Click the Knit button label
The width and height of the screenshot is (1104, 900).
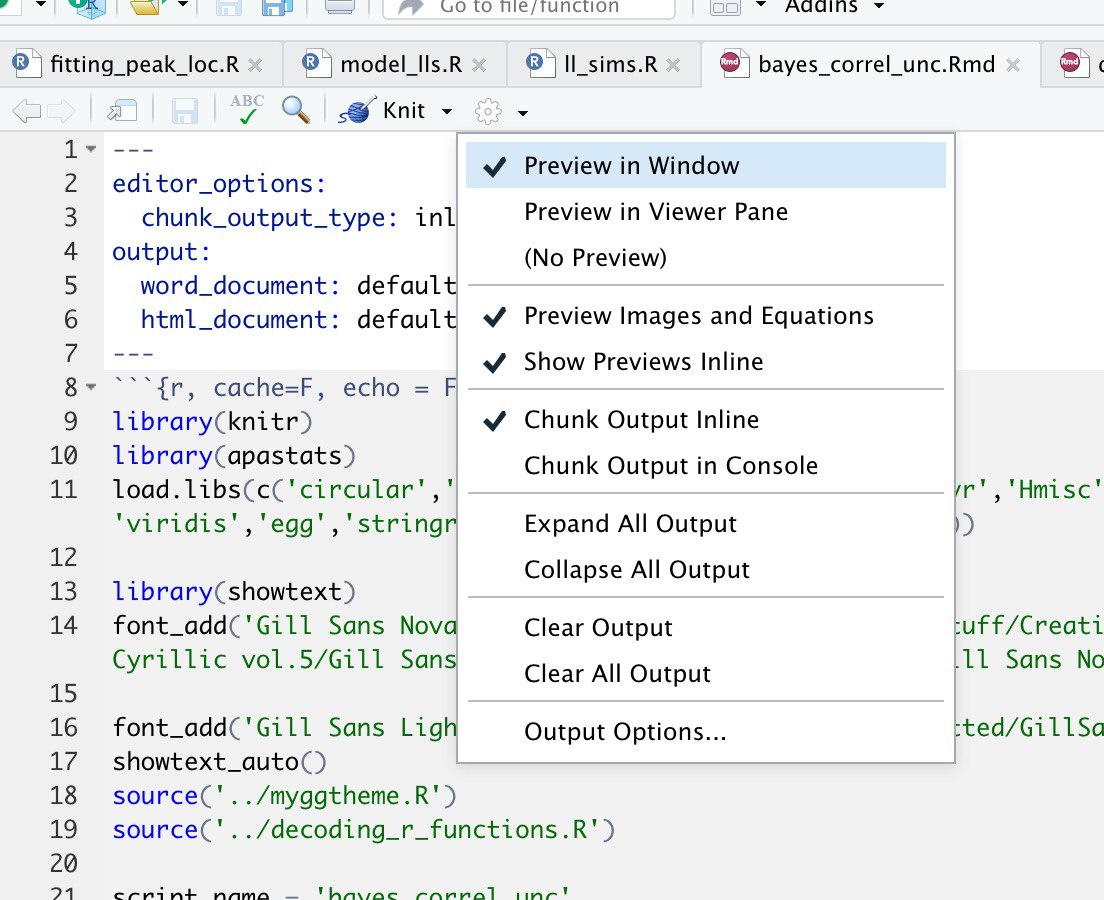(x=403, y=111)
